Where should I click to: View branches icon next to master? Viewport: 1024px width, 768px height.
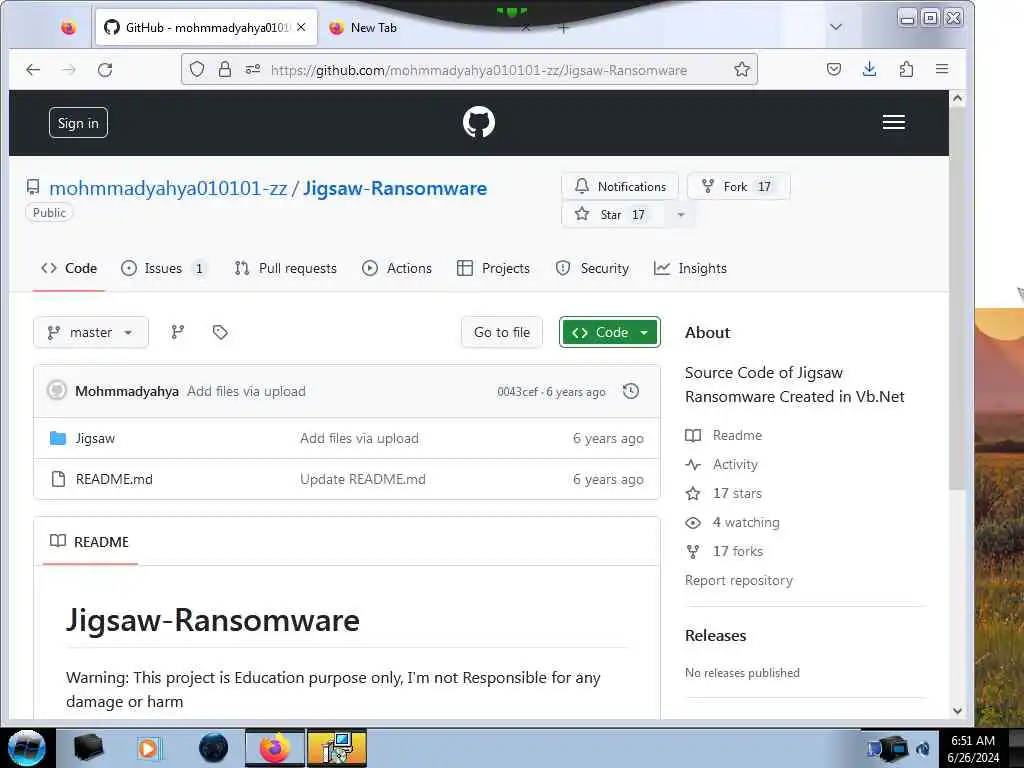tap(178, 332)
